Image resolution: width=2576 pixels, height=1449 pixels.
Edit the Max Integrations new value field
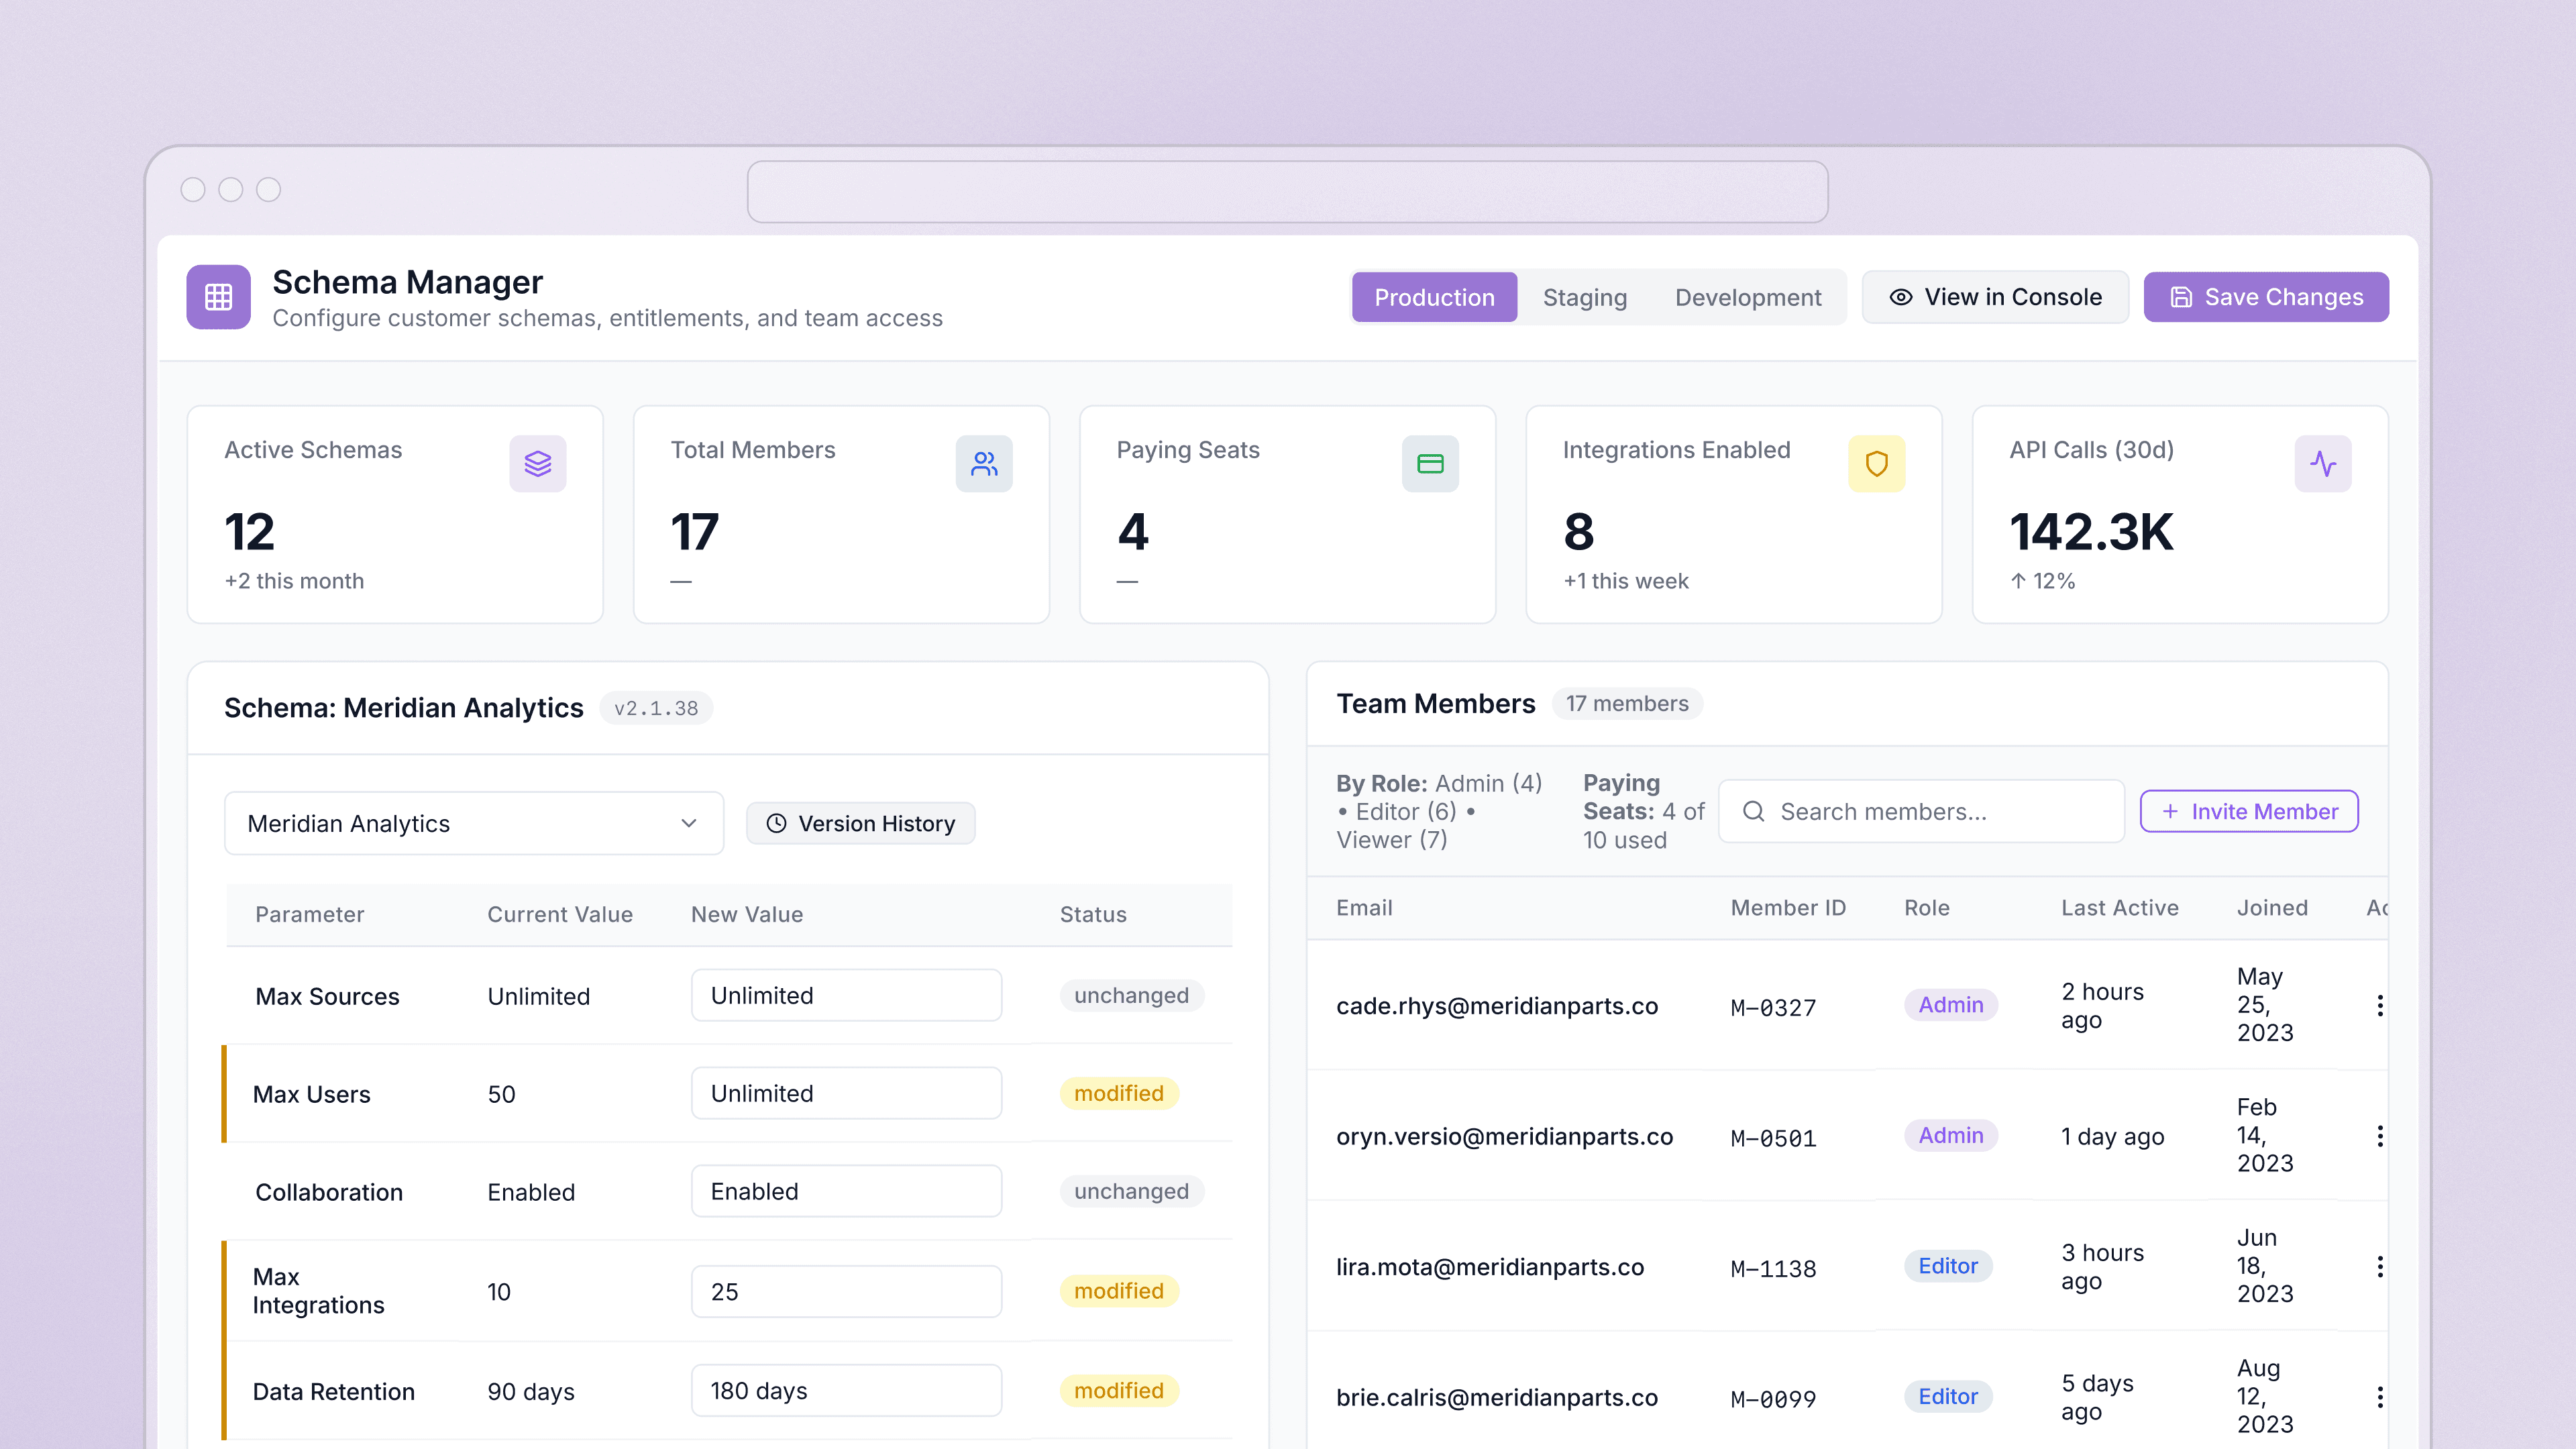coord(846,1291)
